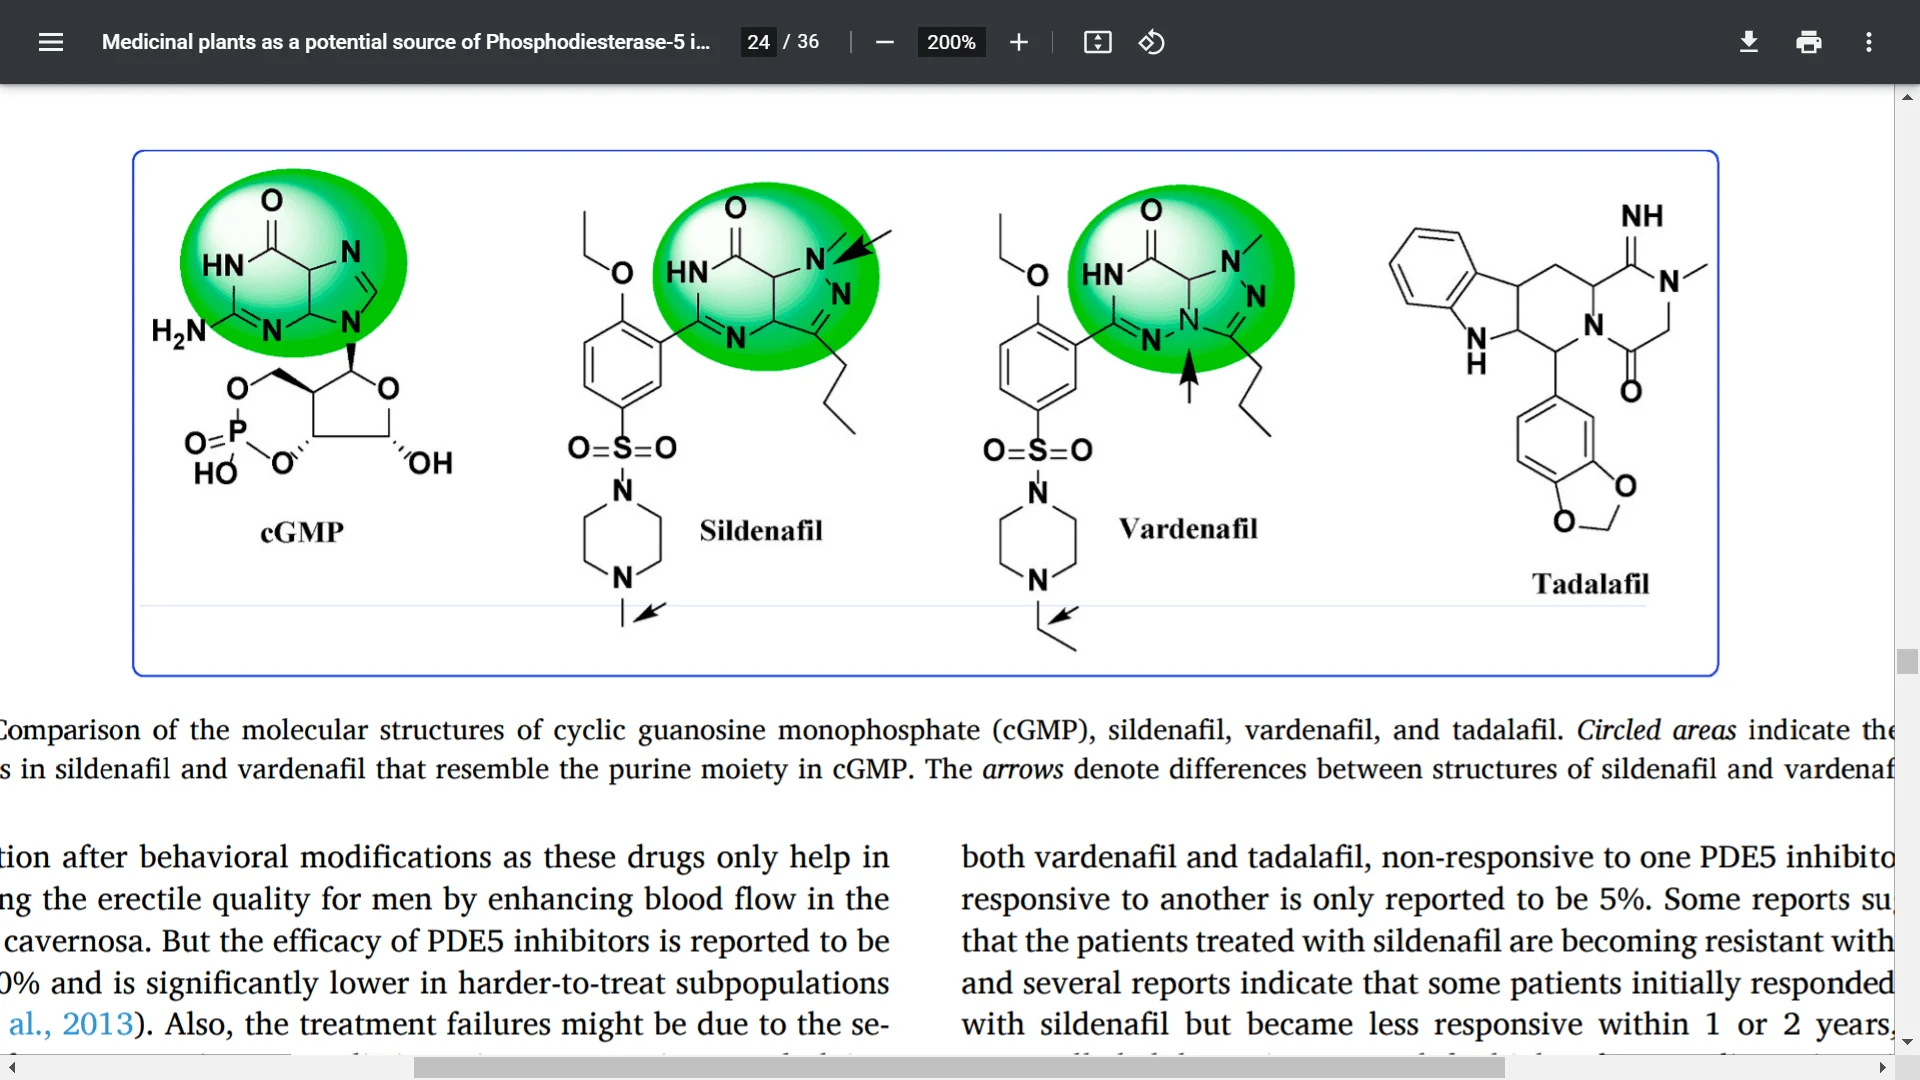Click the total page count '36'
The height and width of the screenshot is (1080, 1920).
808,42
